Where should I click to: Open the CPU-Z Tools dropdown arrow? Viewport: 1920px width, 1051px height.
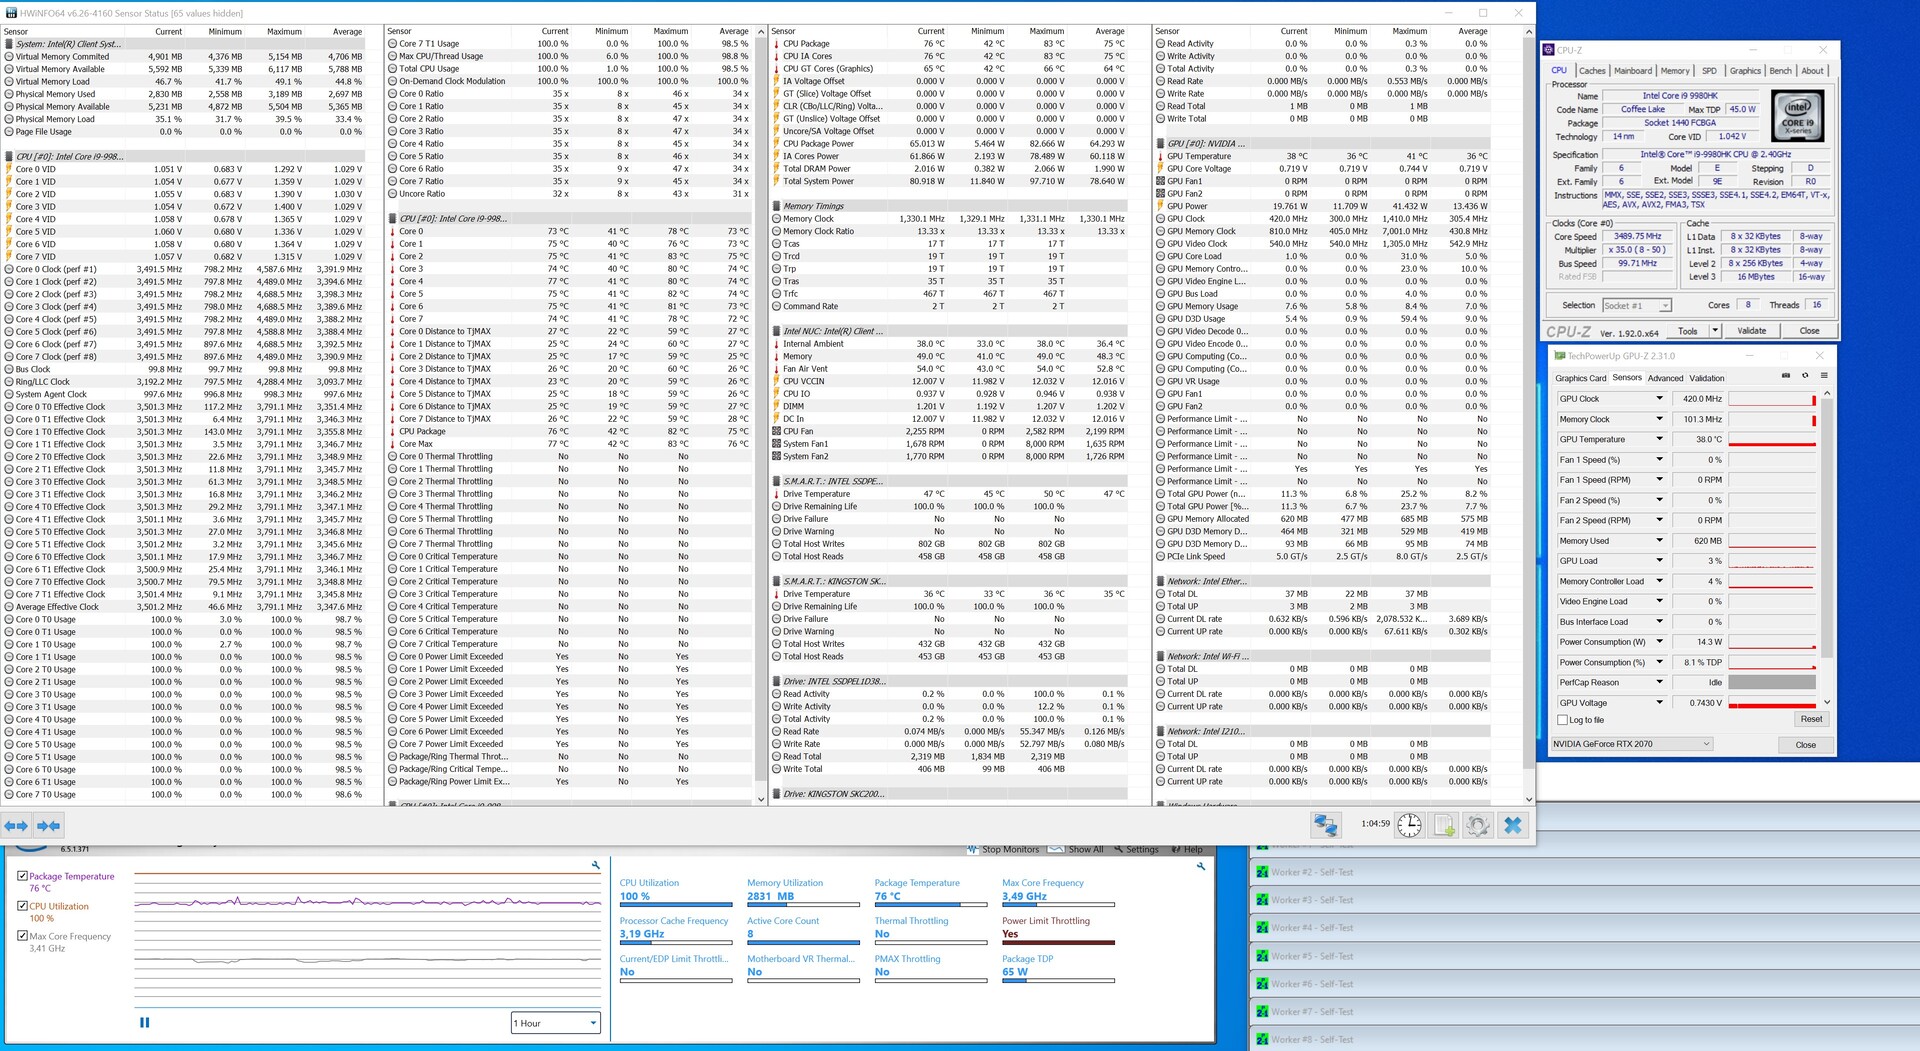tap(1714, 331)
